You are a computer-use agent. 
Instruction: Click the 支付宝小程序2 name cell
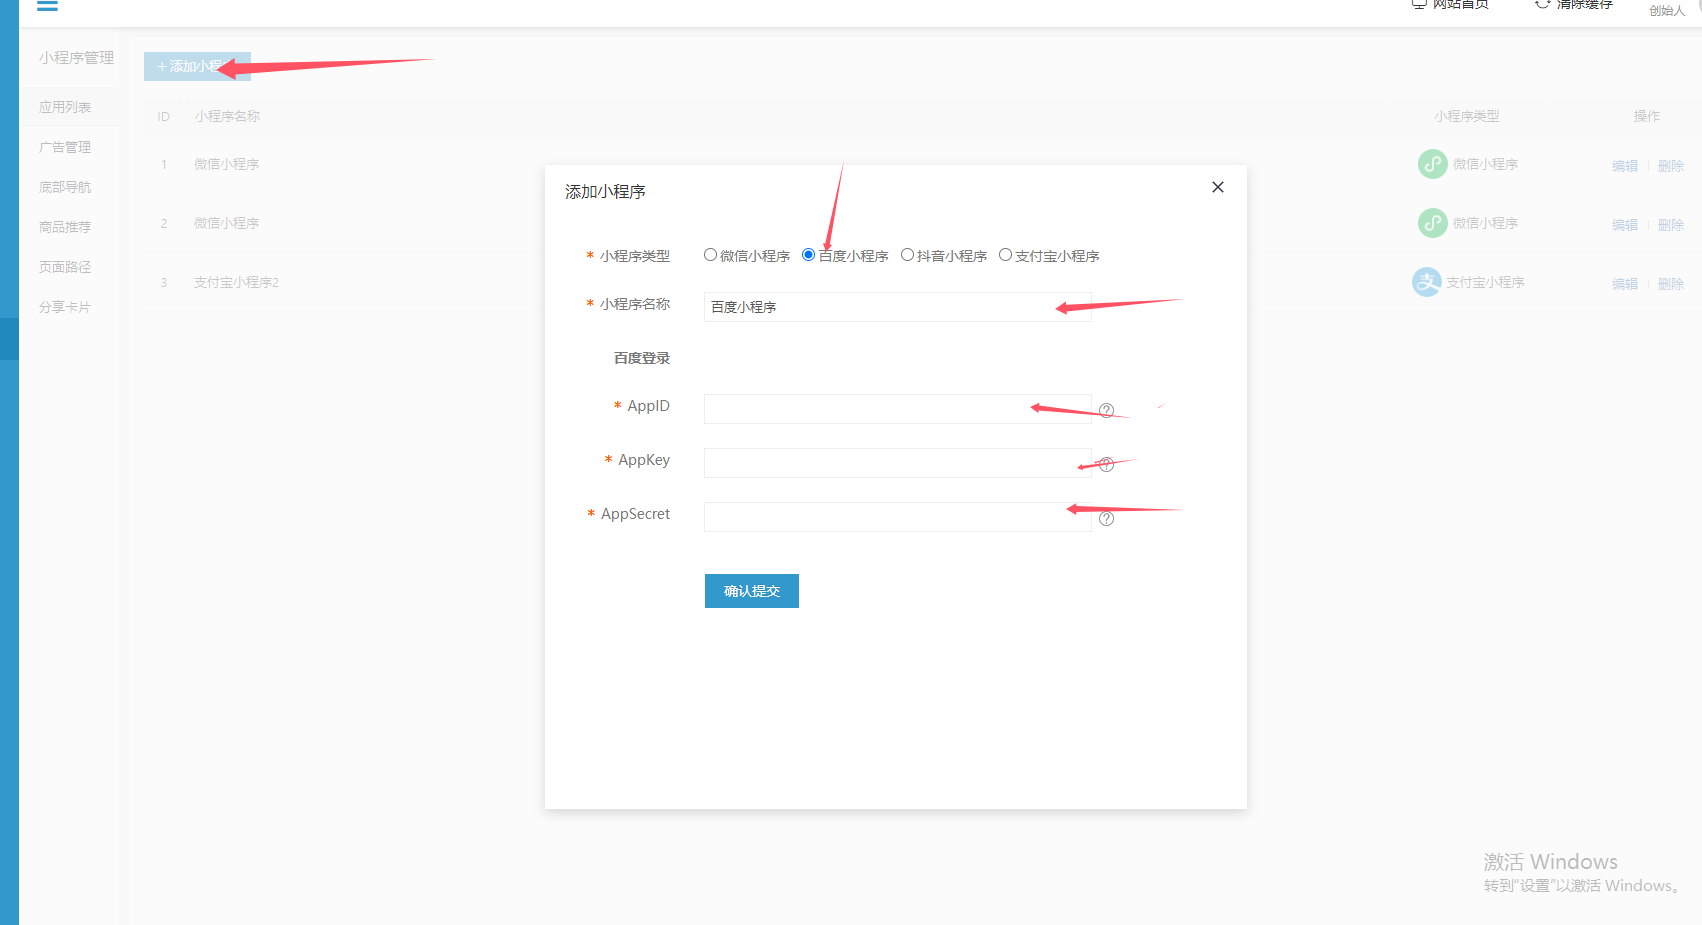coord(236,282)
